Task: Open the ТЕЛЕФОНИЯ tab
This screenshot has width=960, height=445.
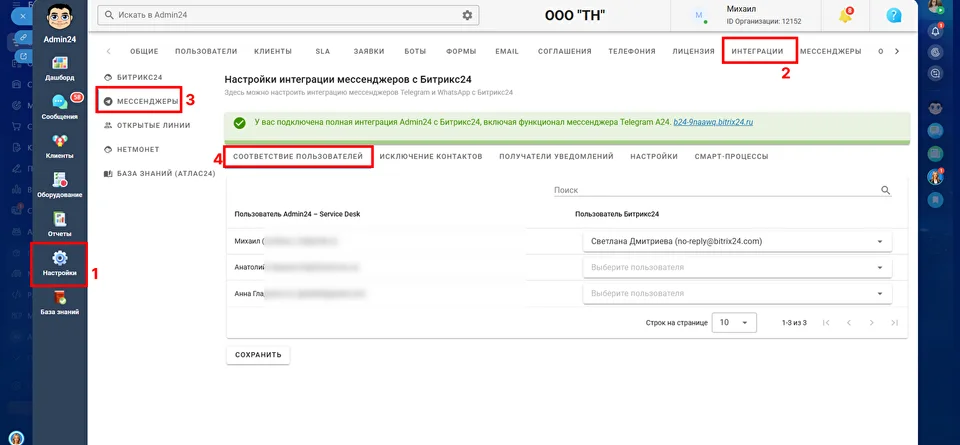Action: tap(632, 51)
